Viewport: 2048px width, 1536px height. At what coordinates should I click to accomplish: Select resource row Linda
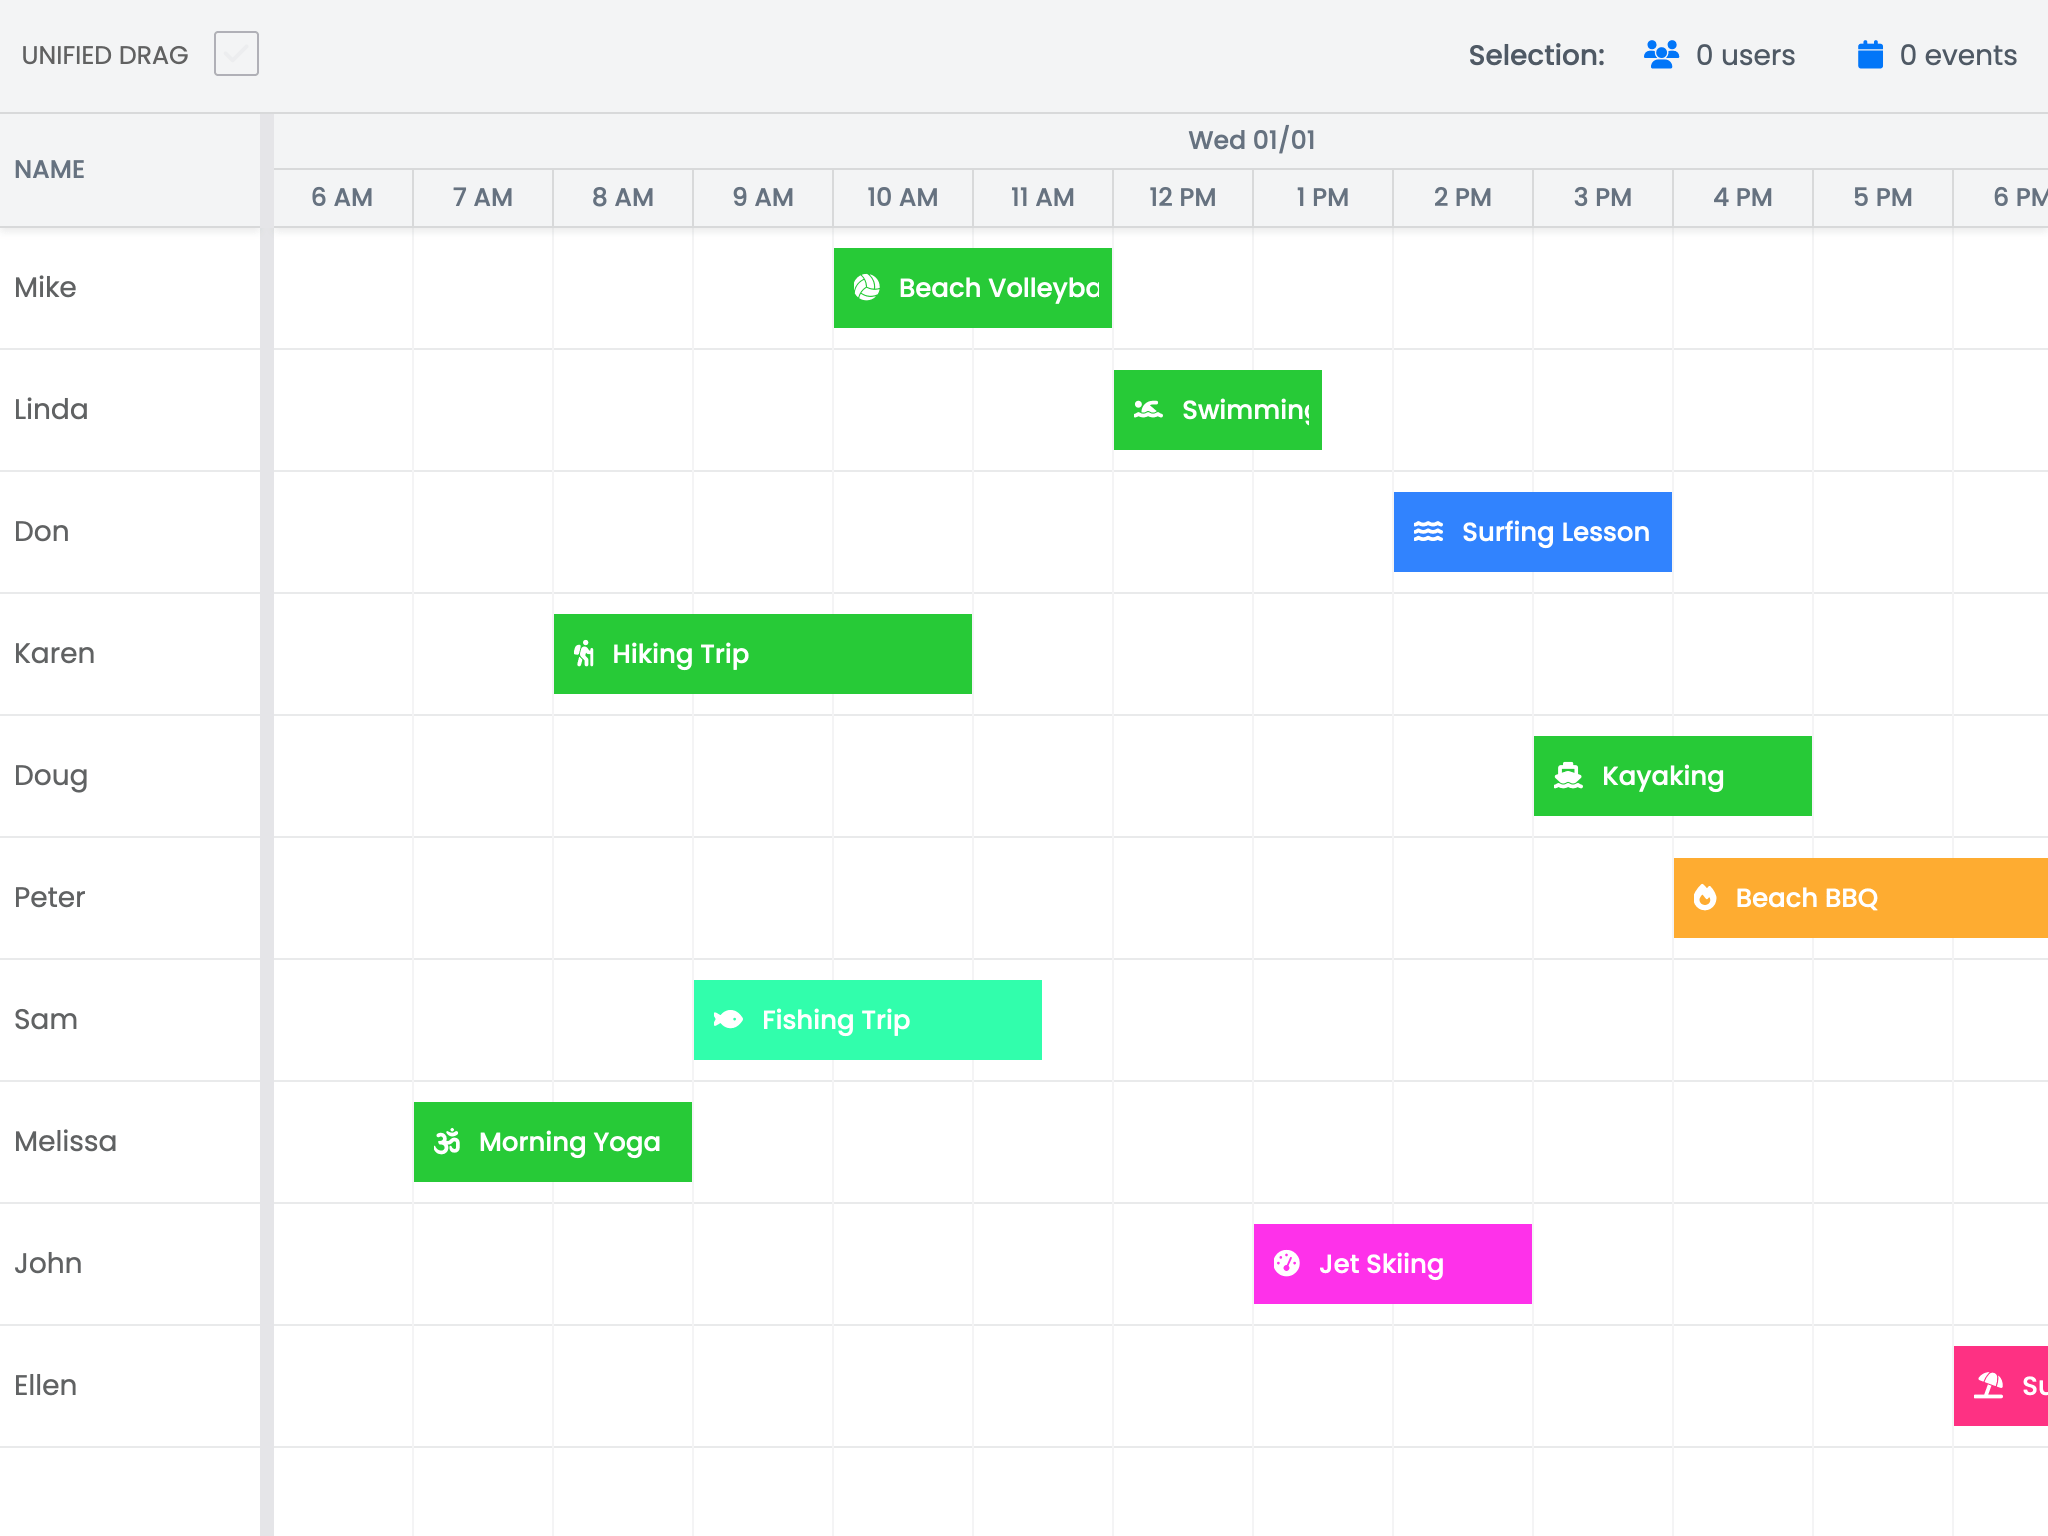click(130, 410)
